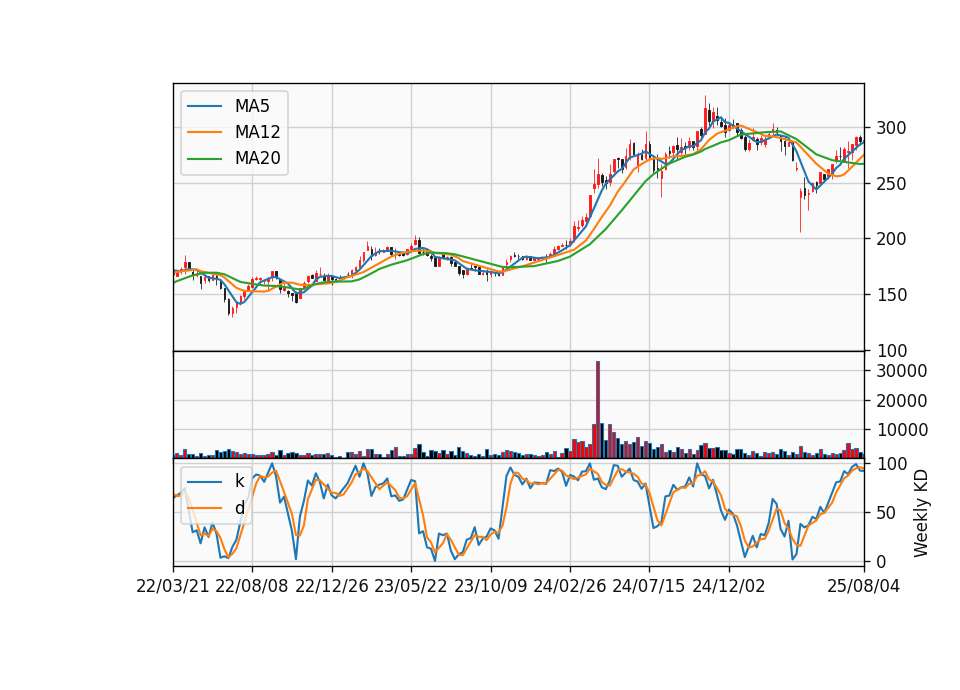
Task: Click the 150 price axis tick label
Action: (x=891, y=295)
